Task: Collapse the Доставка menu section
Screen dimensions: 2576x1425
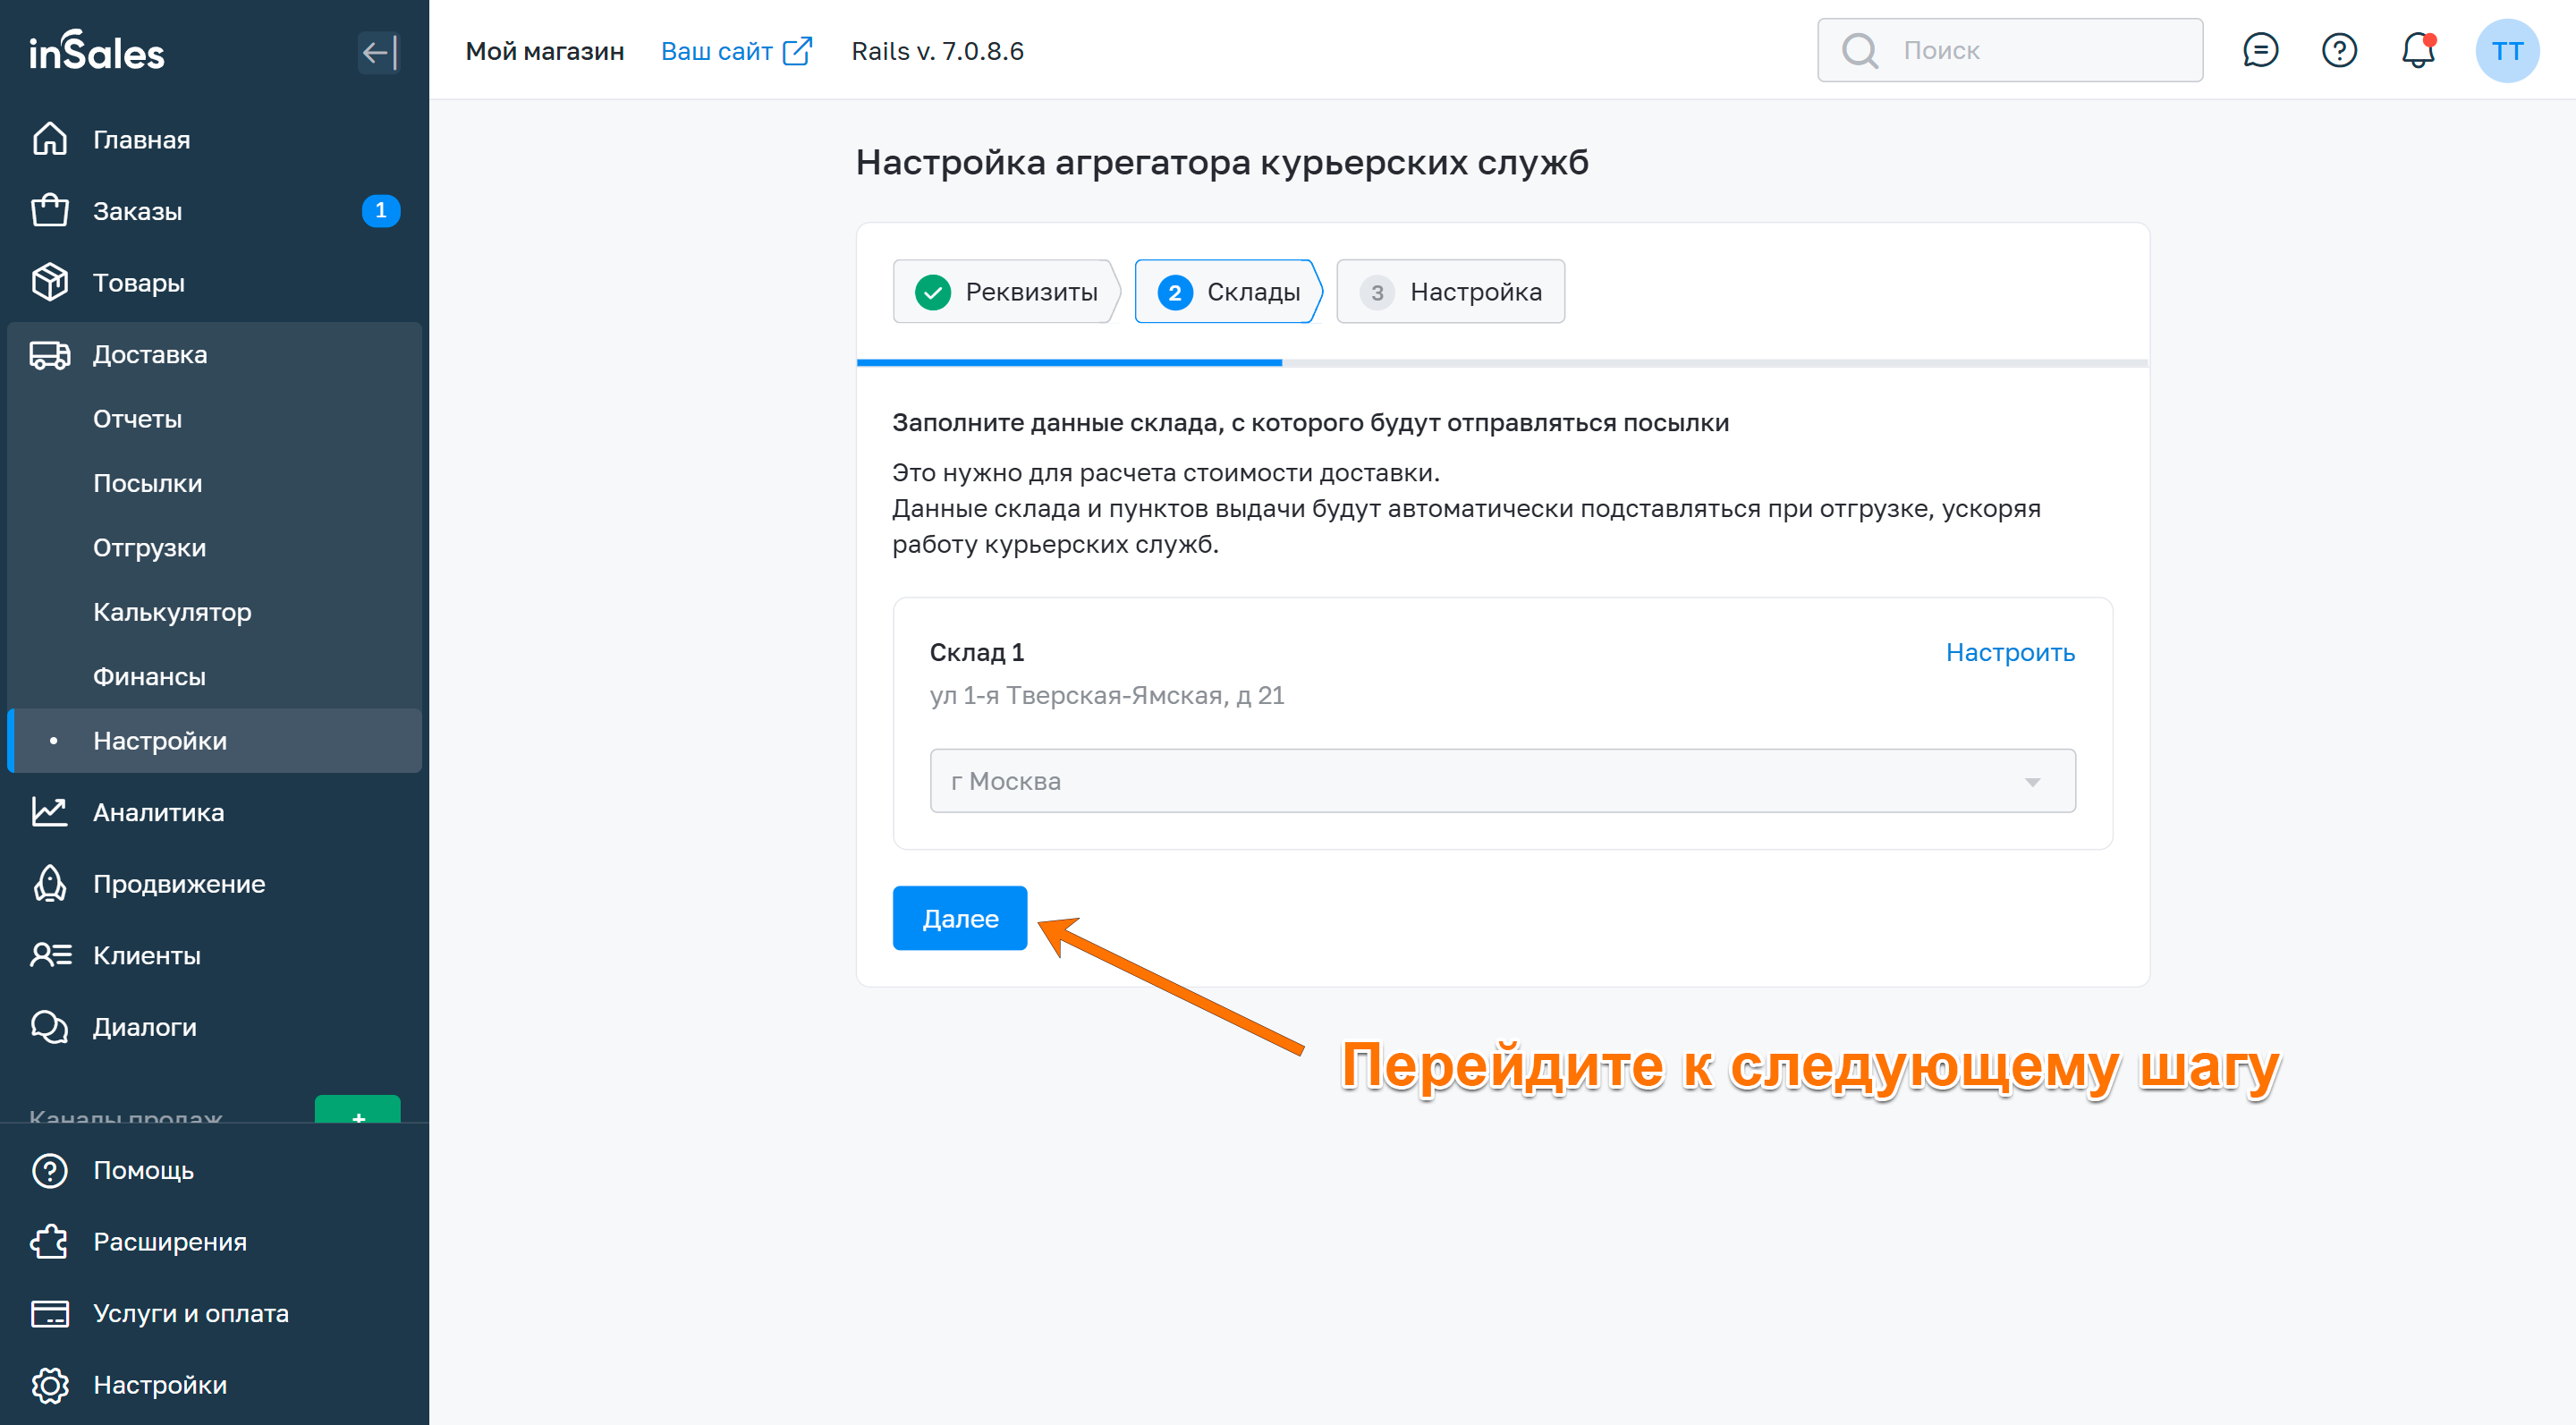Action: point(150,355)
